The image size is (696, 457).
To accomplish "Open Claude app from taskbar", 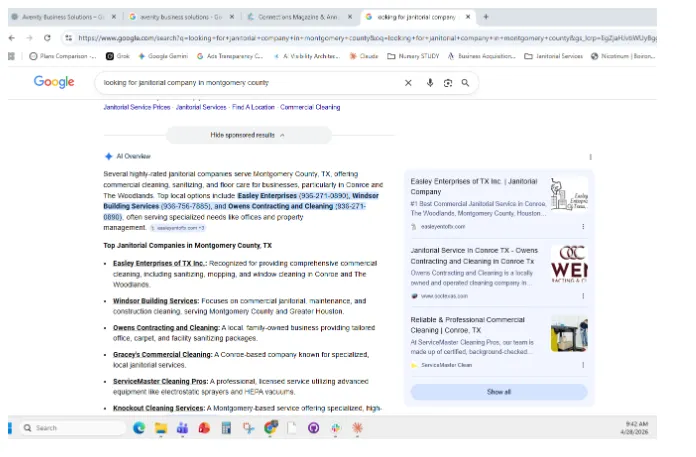I will coord(357,428).
